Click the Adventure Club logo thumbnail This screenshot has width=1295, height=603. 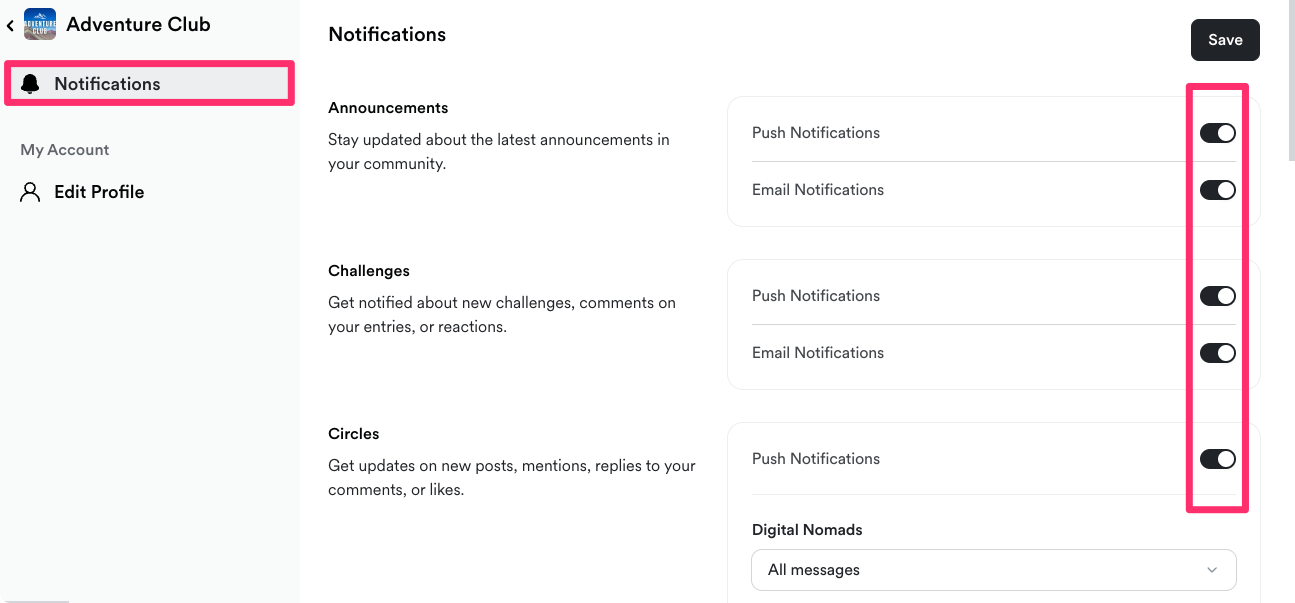40,24
